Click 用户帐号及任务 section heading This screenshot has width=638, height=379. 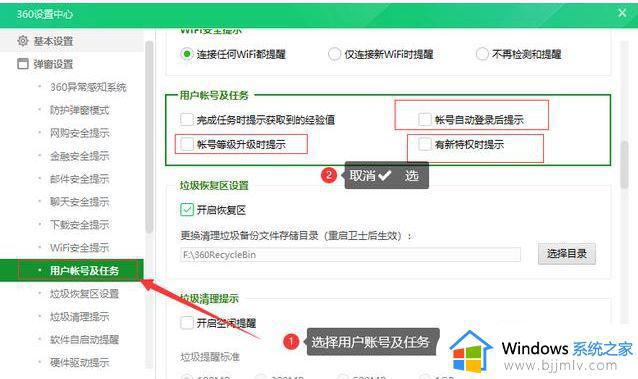pos(214,96)
